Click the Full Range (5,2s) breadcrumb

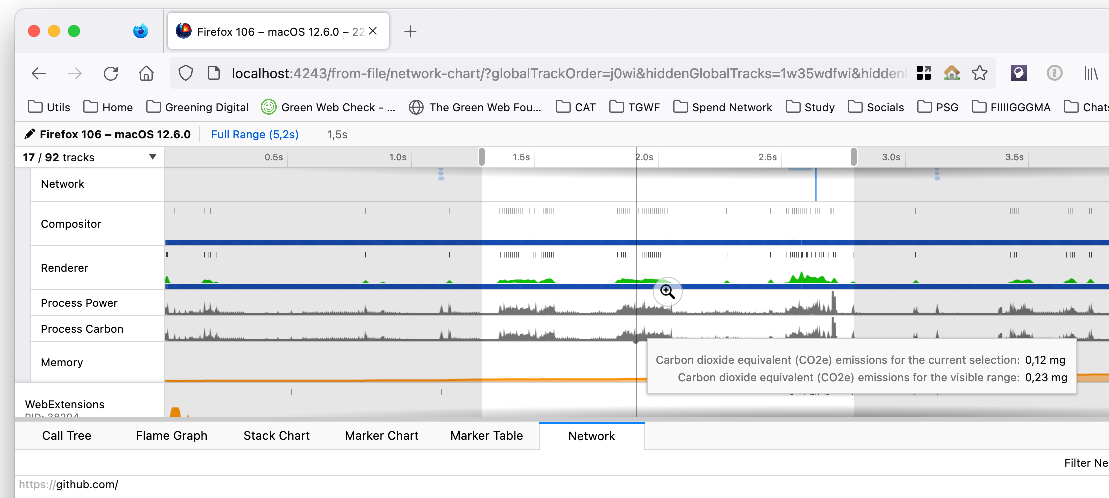tap(255, 134)
